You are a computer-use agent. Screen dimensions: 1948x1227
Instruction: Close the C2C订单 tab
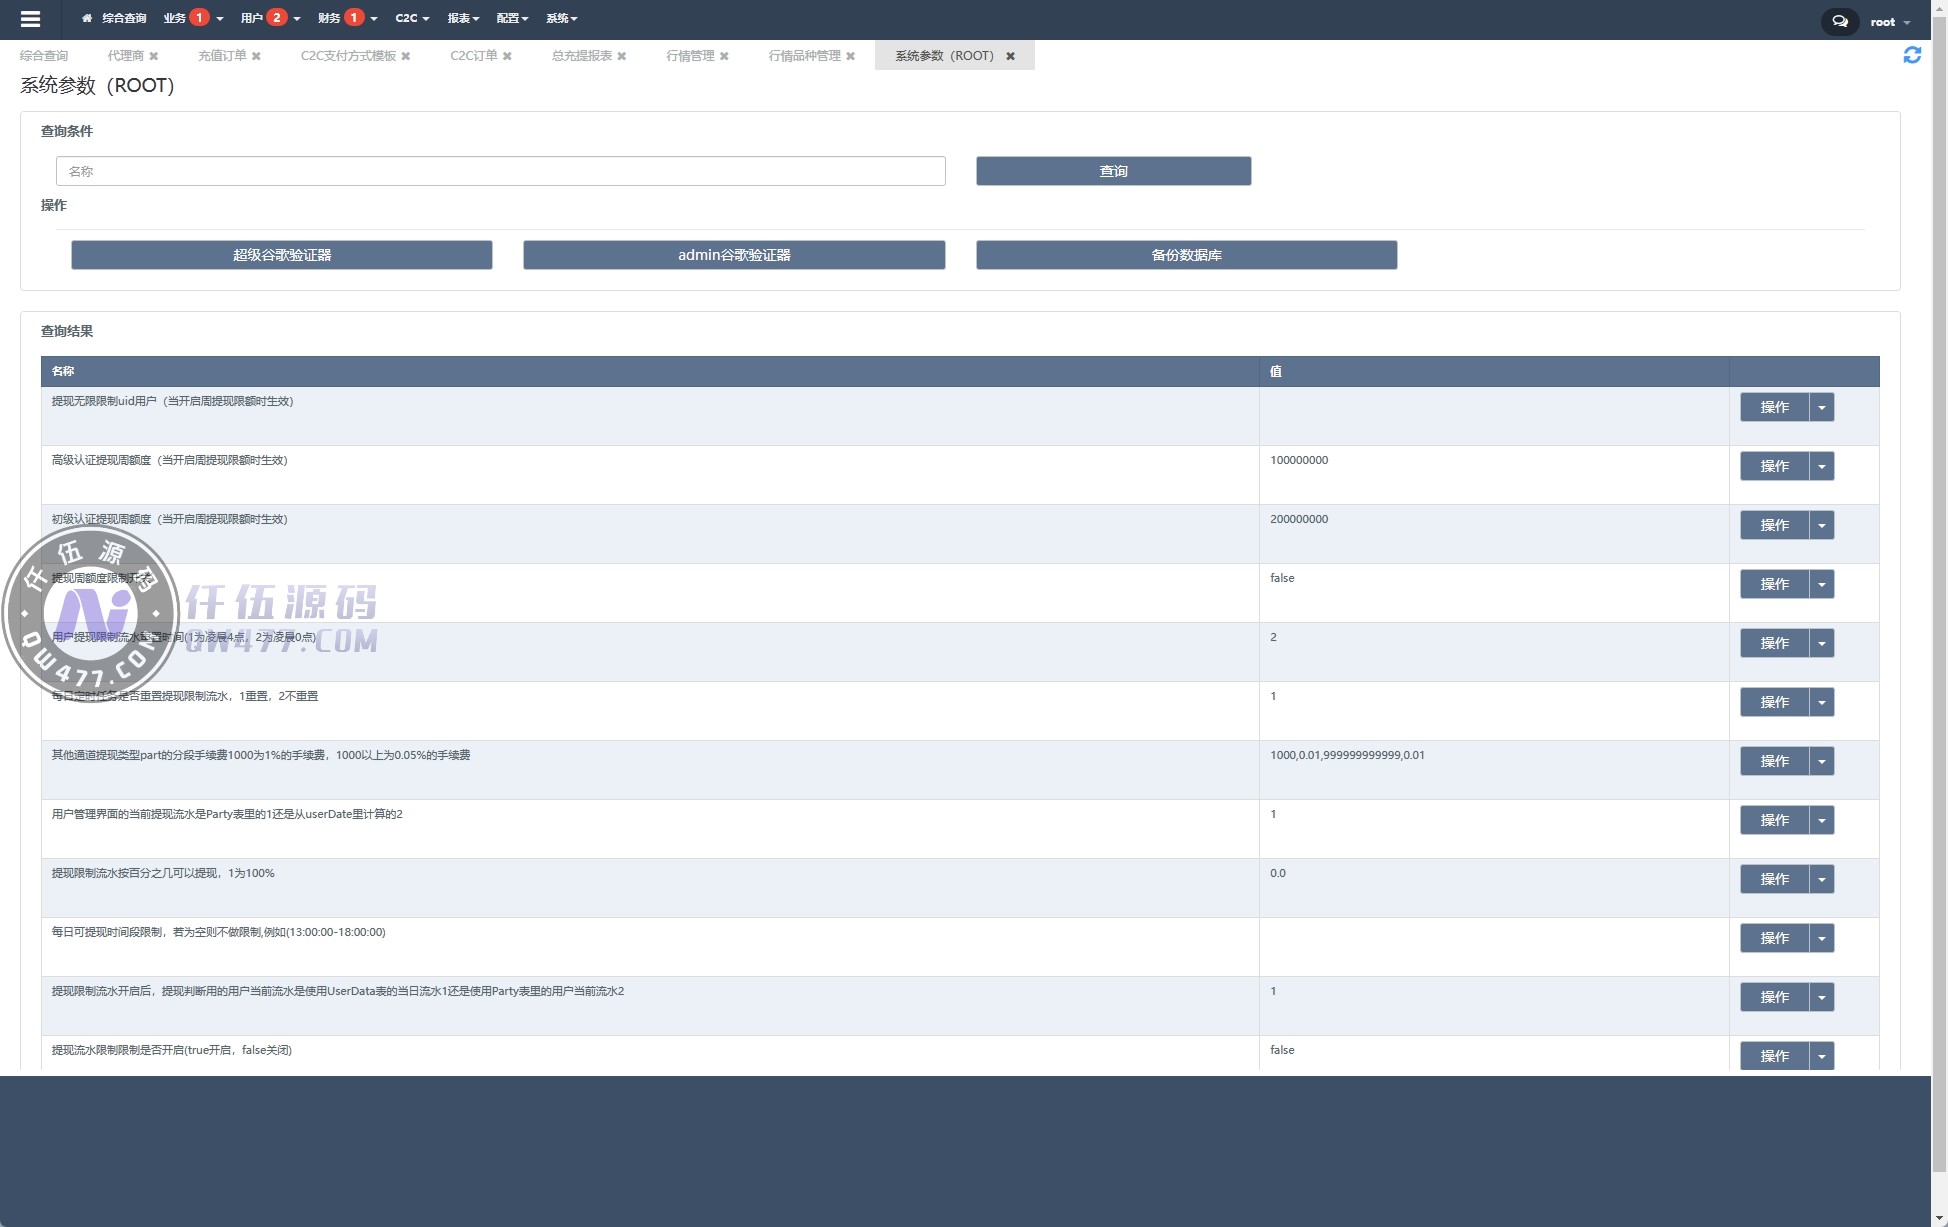coord(507,56)
